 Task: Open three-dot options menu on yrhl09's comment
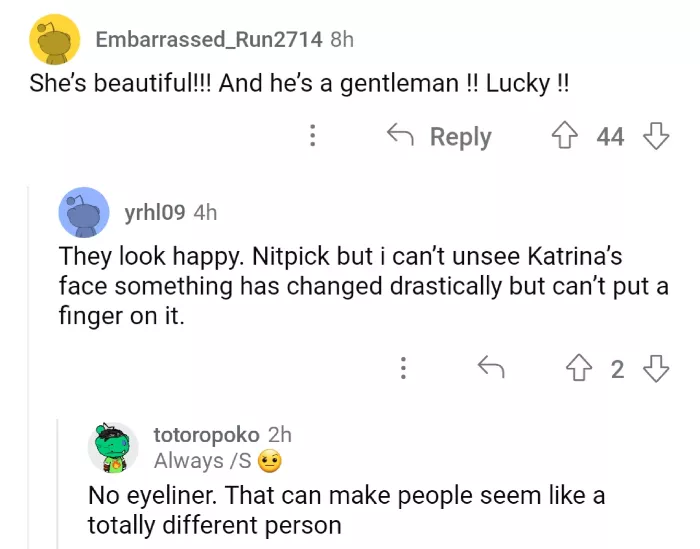tap(403, 369)
